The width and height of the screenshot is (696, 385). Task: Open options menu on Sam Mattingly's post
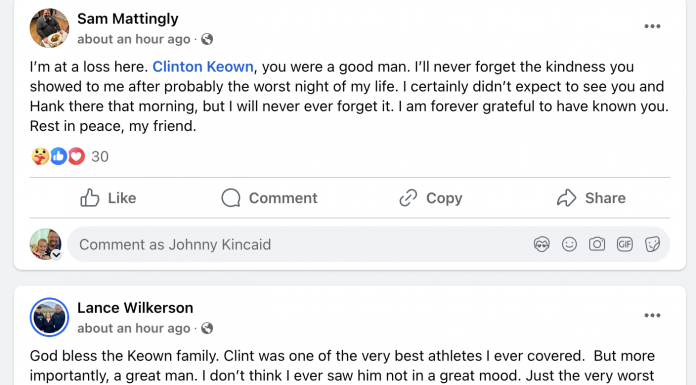[x=652, y=26]
